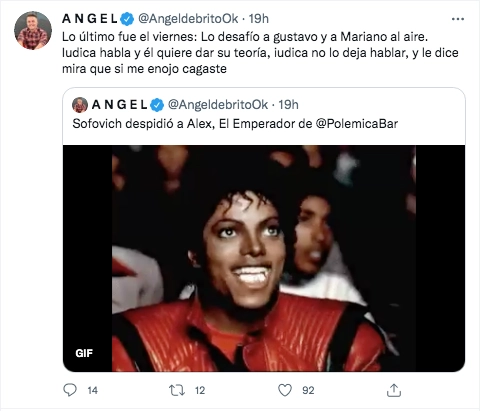This screenshot has width=482, height=411.
Task: Play the Thriller GIF image
Action: click(x=264, y=258)
